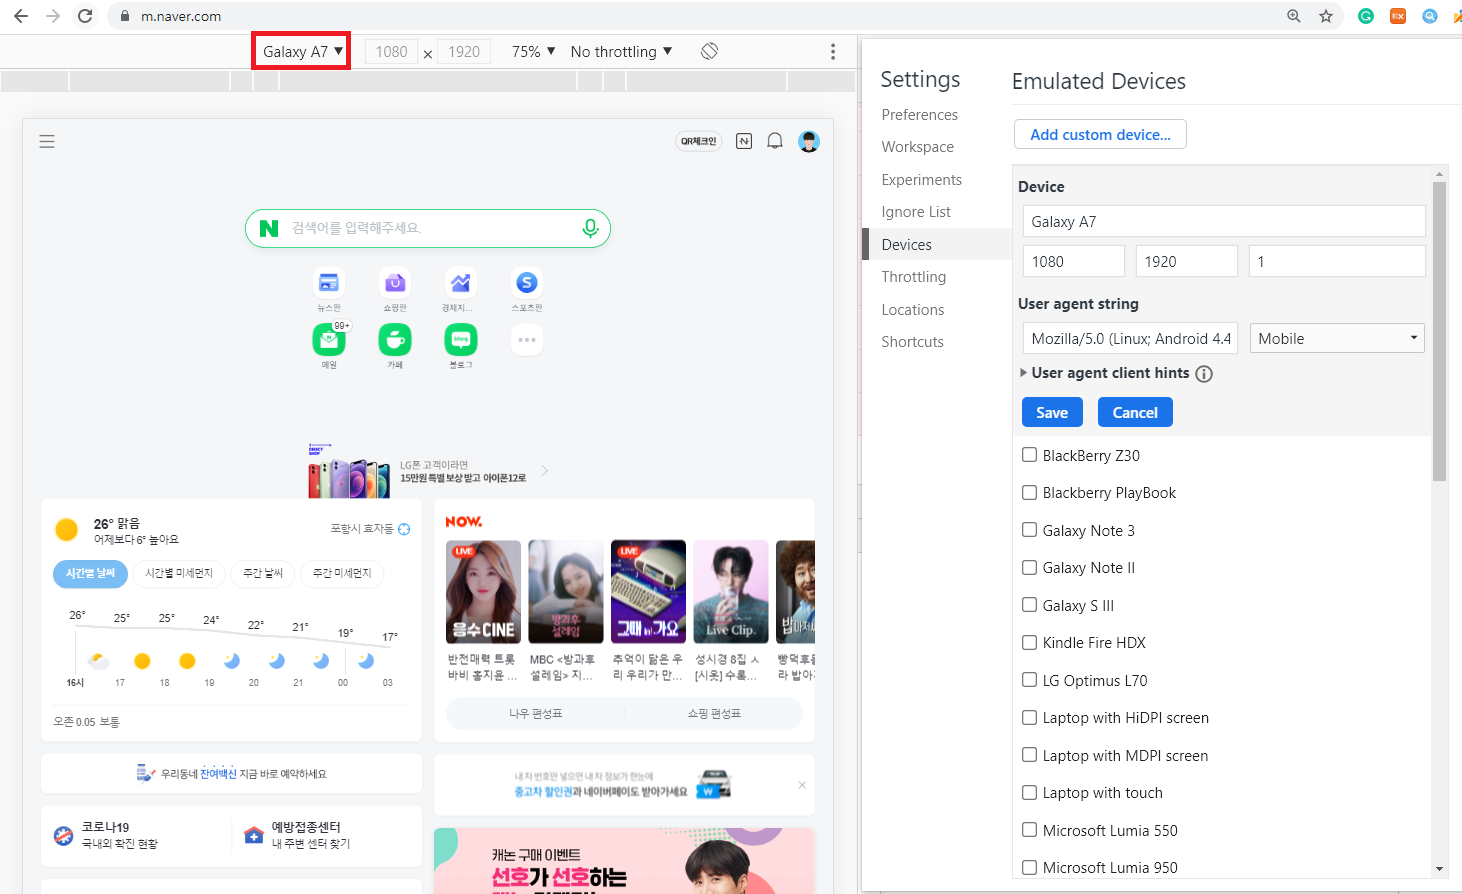The height and width of the screenshot is (894, 1462).
Task: Open the 카페 cafe shortcut icon
Action: [395, 340]
